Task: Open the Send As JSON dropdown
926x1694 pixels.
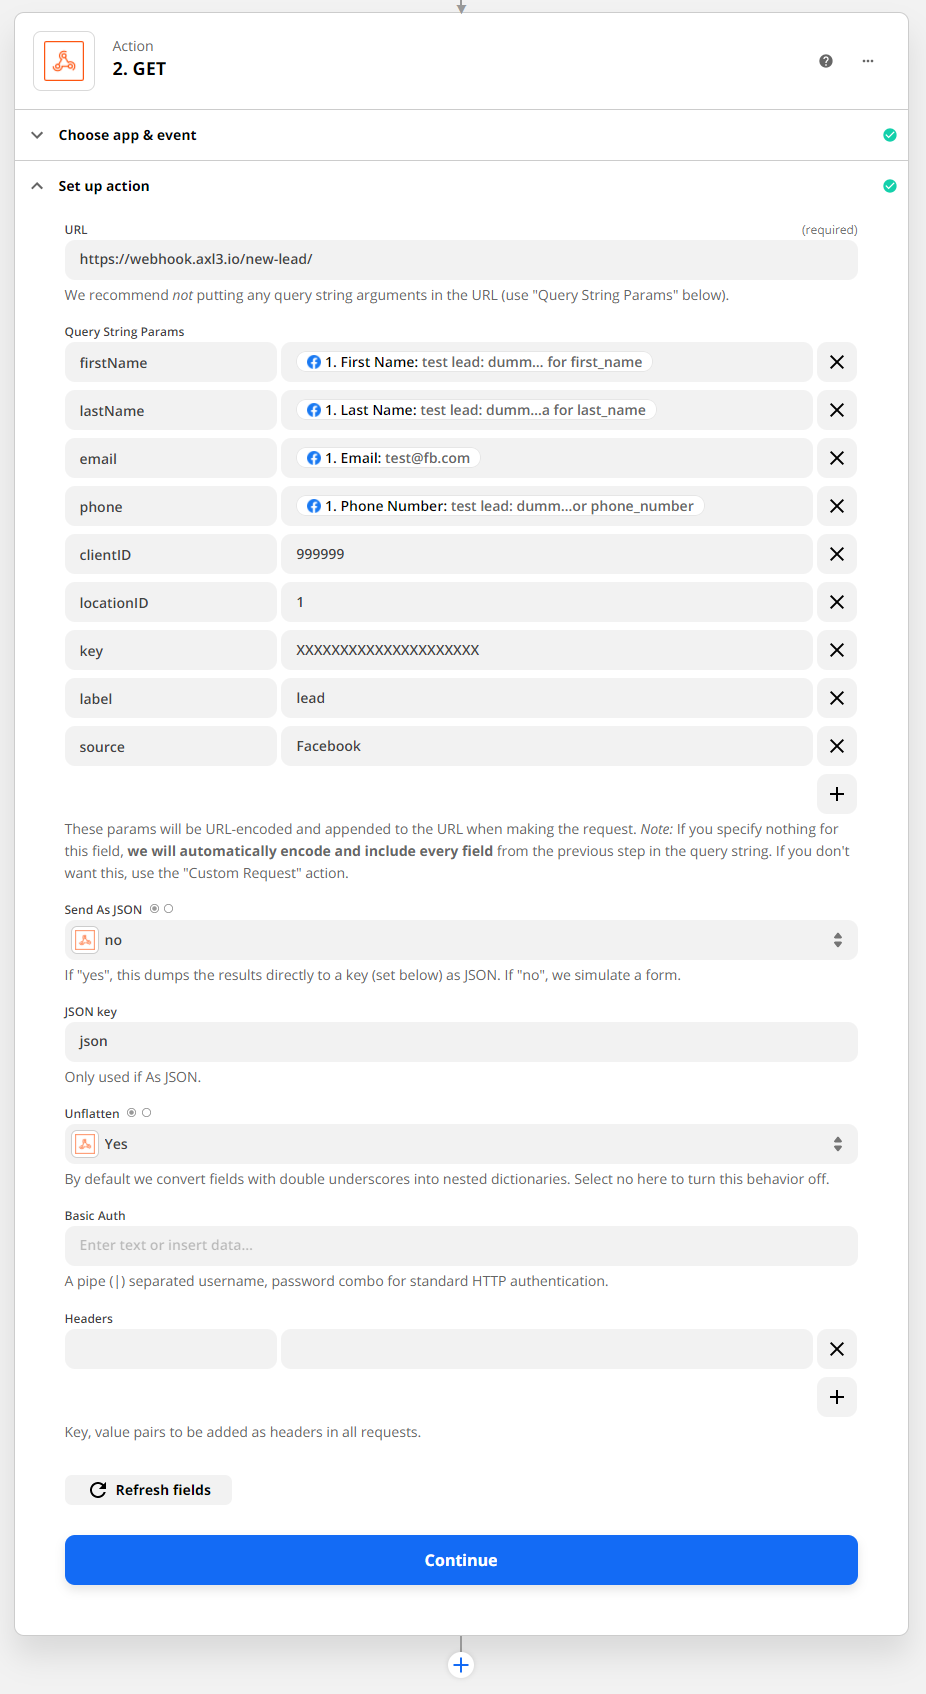Action: [x=461, y=940]
